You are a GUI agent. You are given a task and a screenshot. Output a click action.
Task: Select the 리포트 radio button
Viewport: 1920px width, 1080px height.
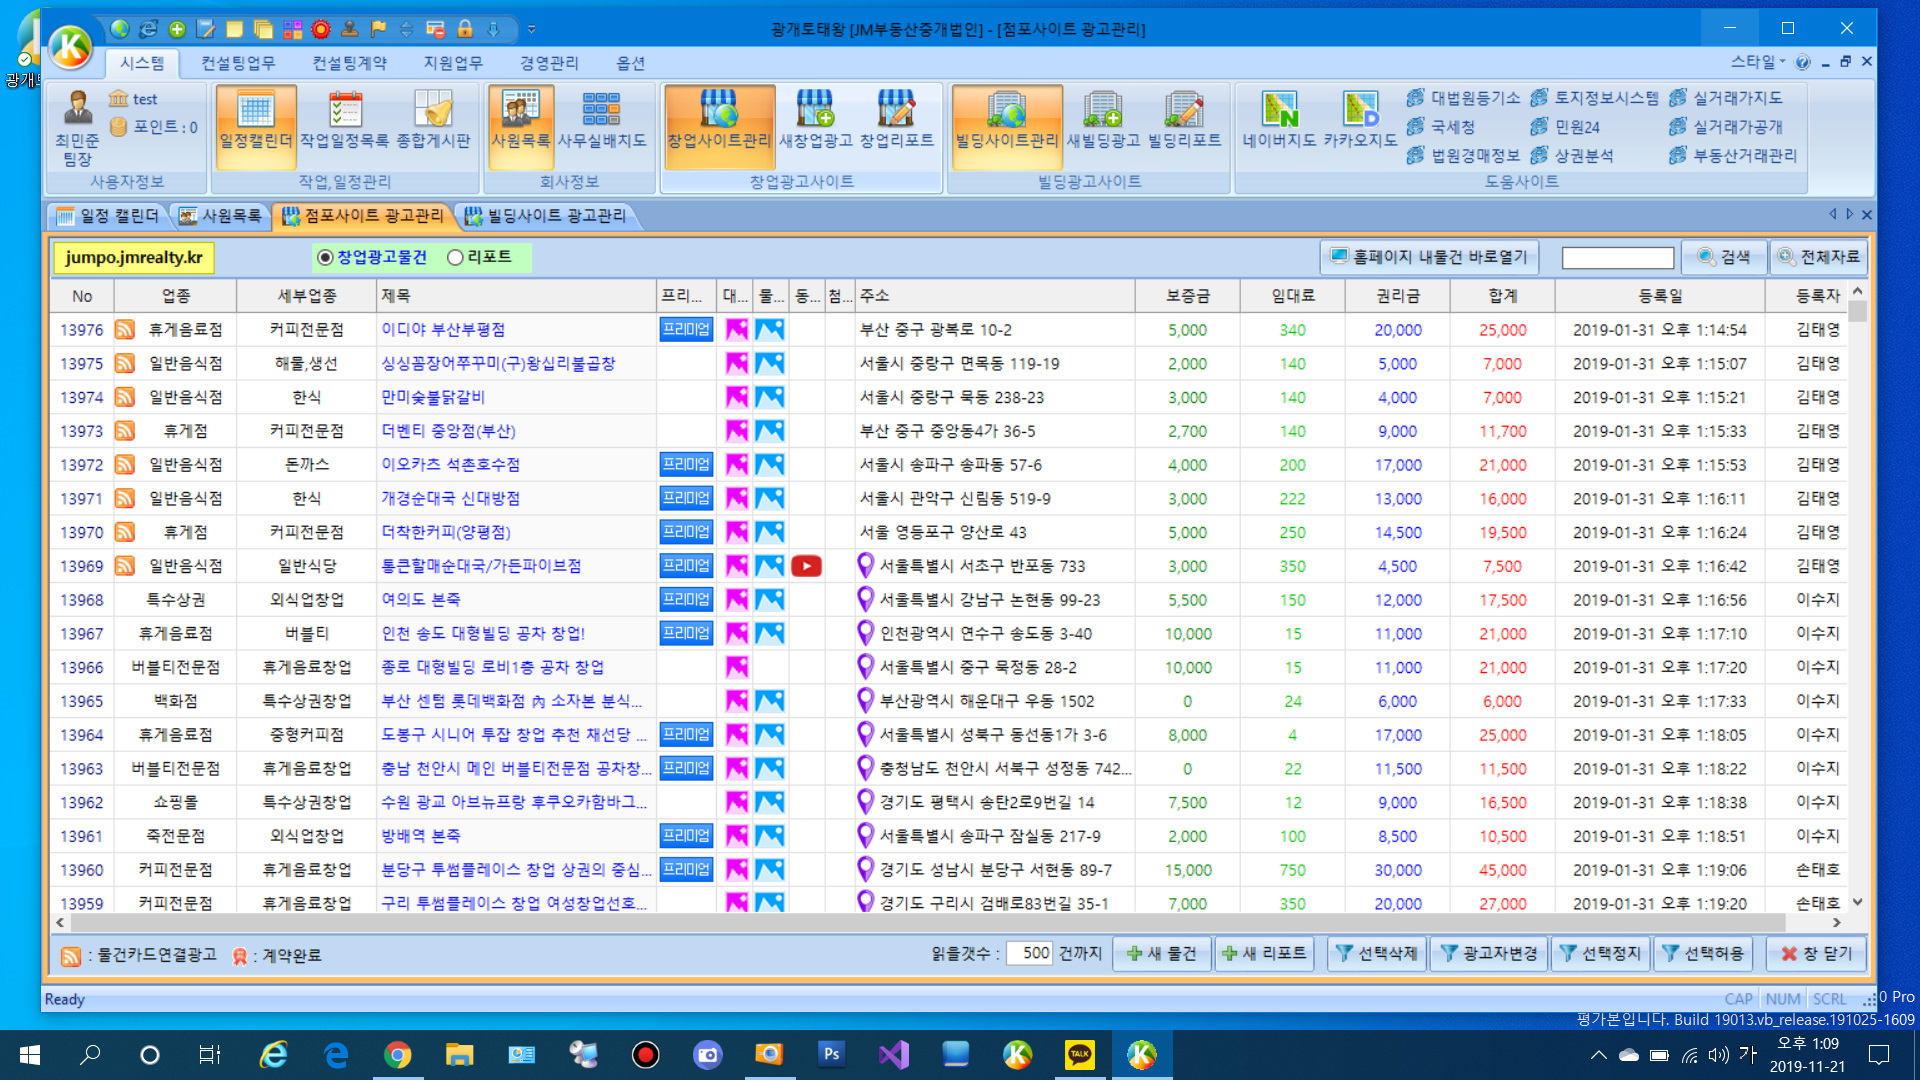click(456, 257)
